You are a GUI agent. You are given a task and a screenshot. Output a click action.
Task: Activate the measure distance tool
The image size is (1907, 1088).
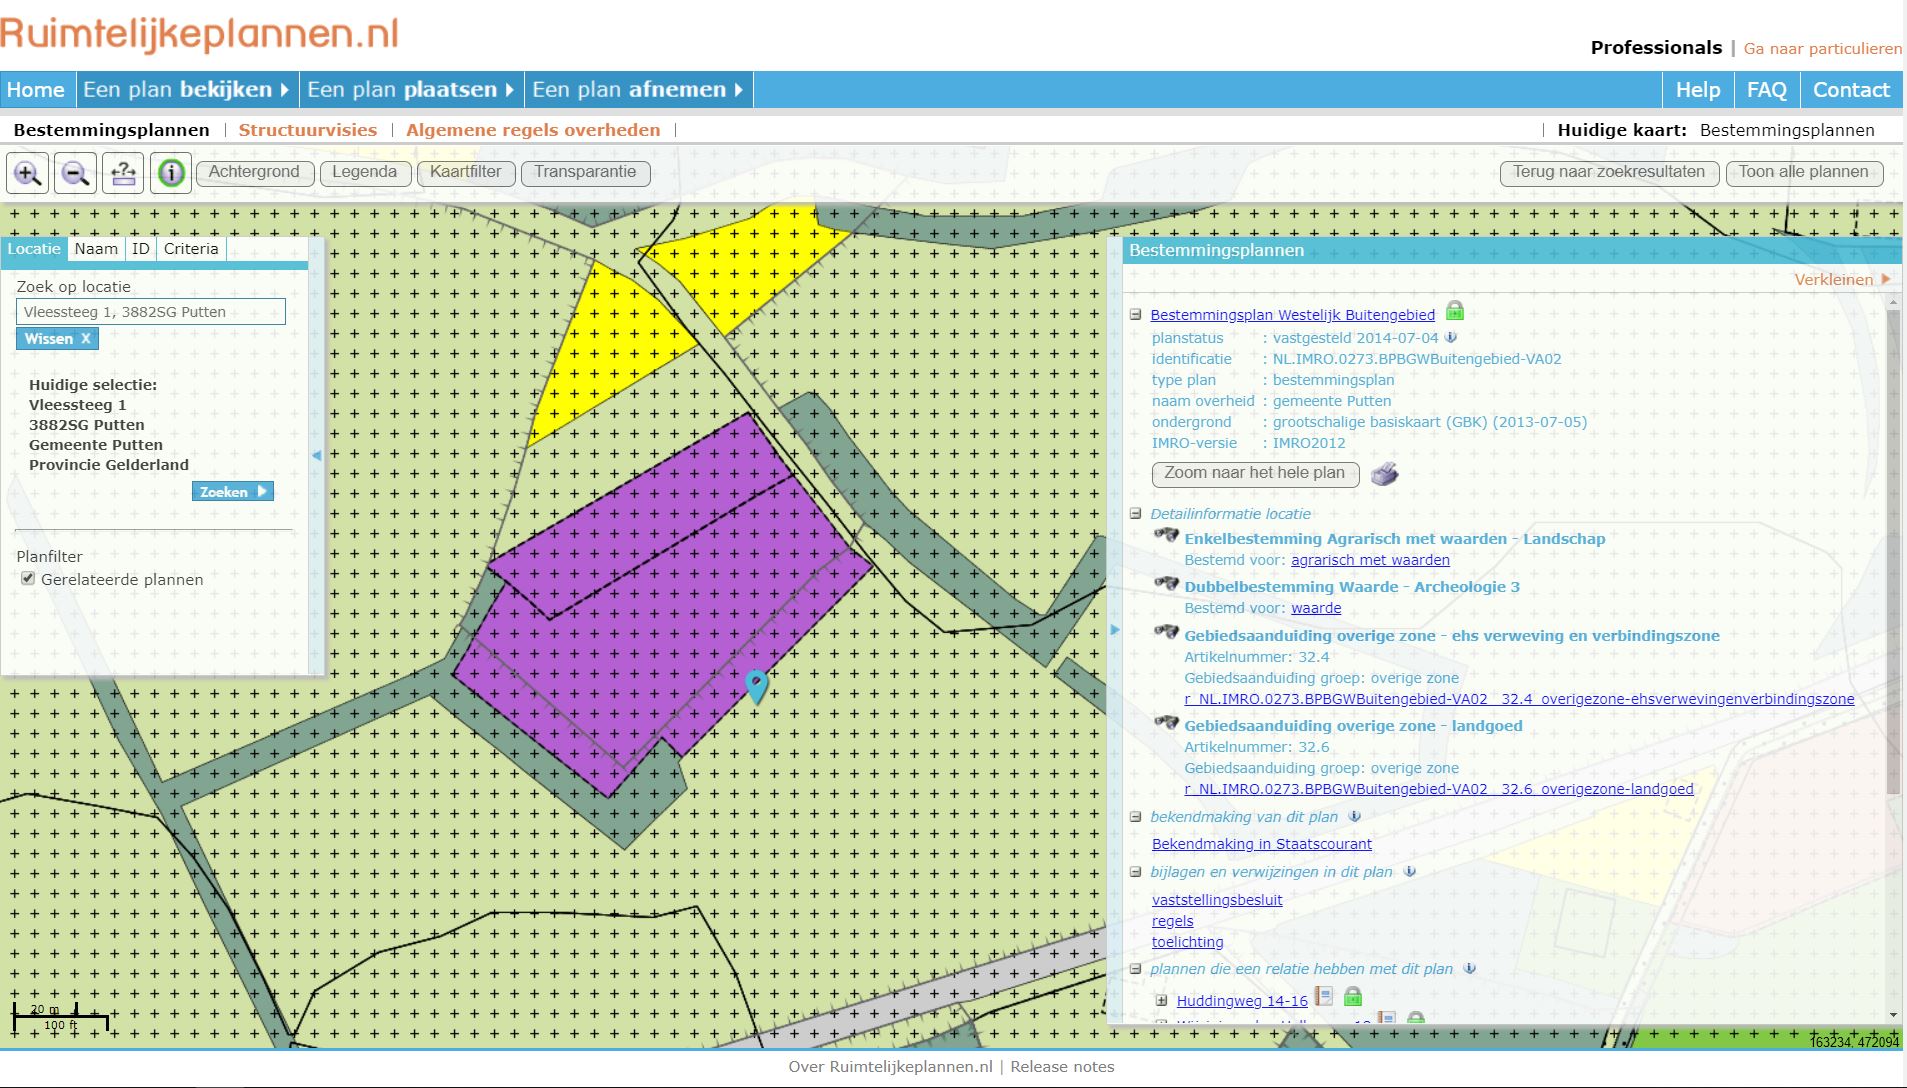pos(123,172)
